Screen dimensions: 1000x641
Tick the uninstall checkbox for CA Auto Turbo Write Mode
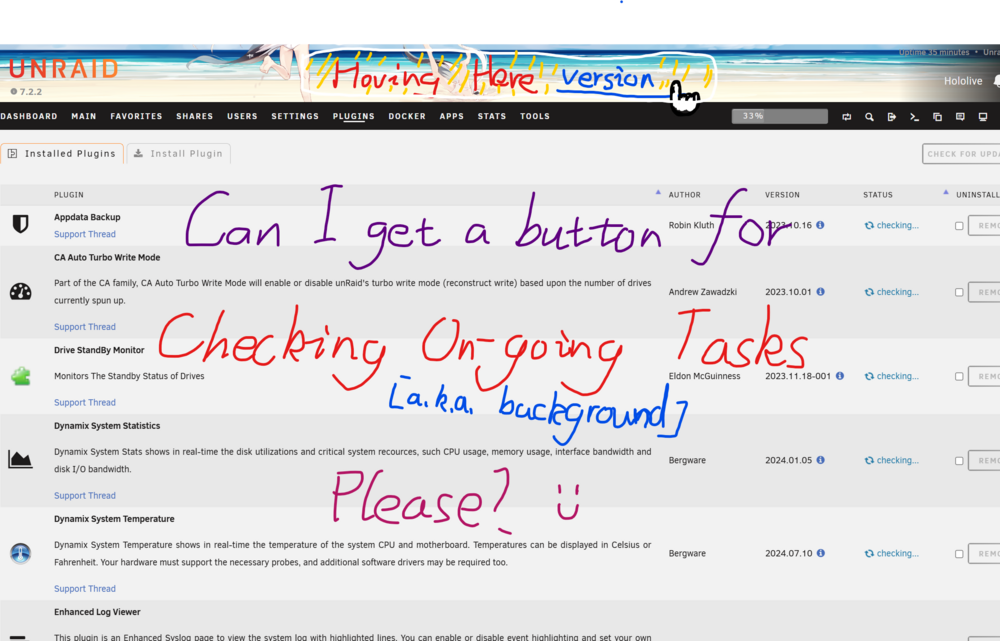coord(959,292)
